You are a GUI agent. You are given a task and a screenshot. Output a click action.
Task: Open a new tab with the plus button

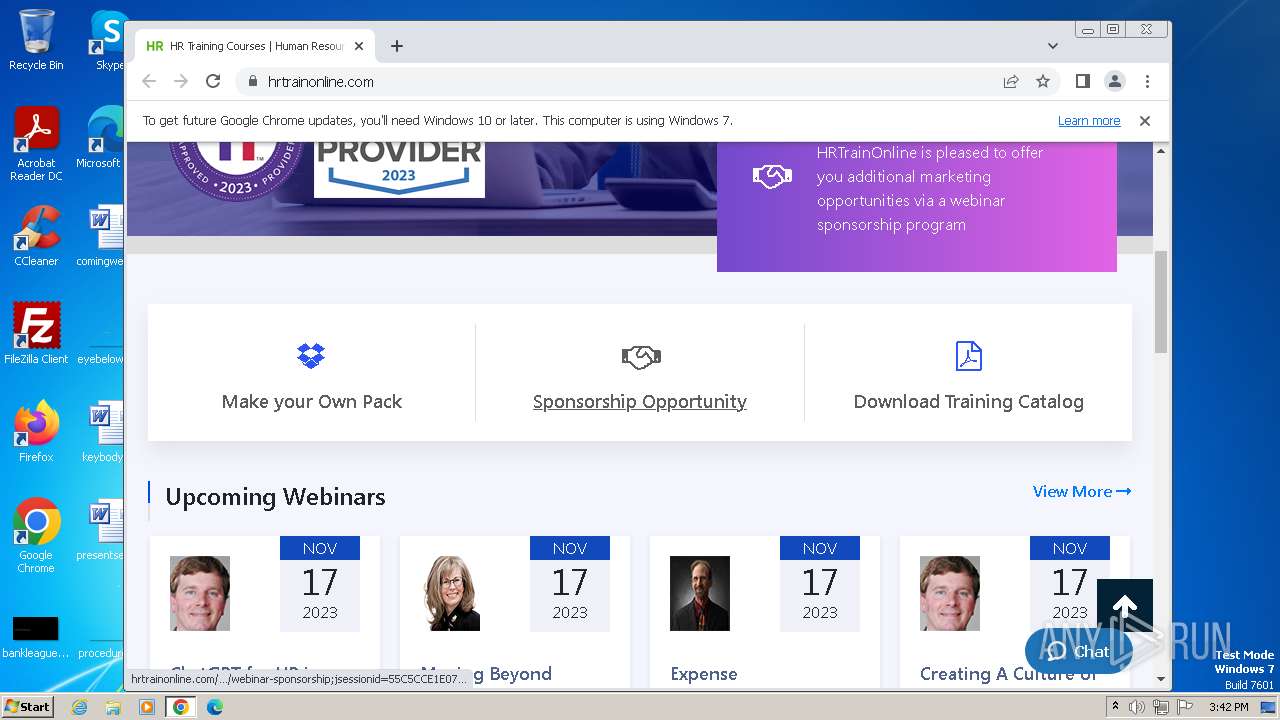[397, 46]
